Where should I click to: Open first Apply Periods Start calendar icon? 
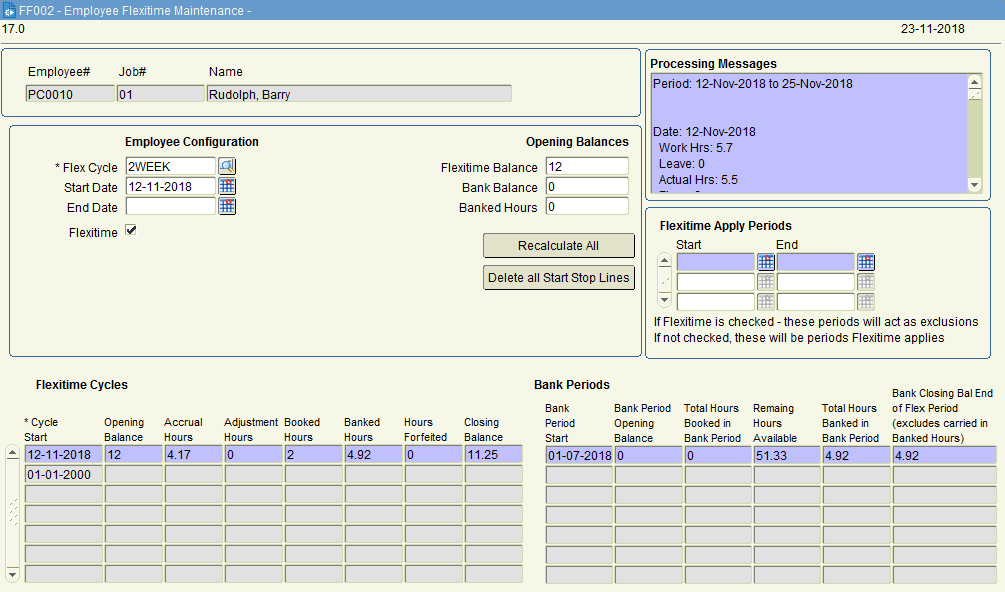(766, 262)
